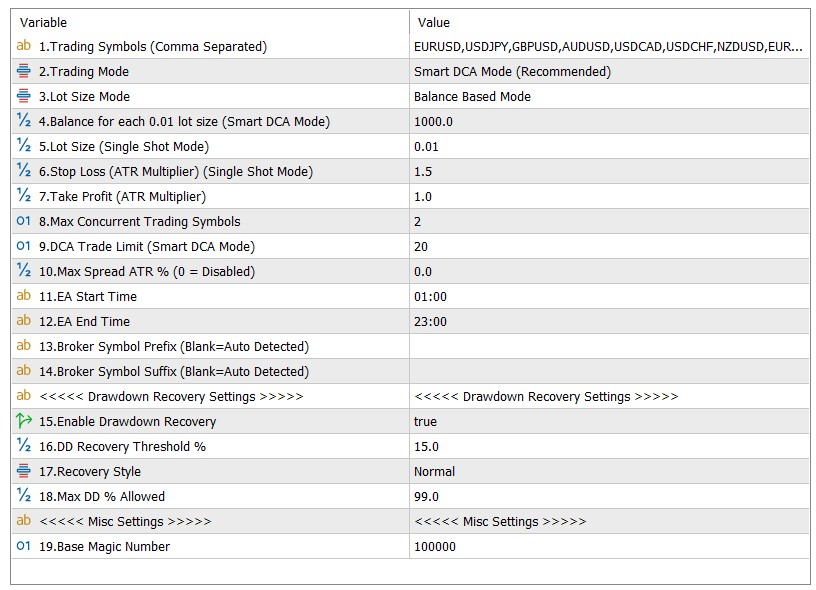The height and width of the screenshot is (590, 816).
Task: Click the double-type icon beside Lot Size (Single Shot Mode)
Action: tap(23, 146)
